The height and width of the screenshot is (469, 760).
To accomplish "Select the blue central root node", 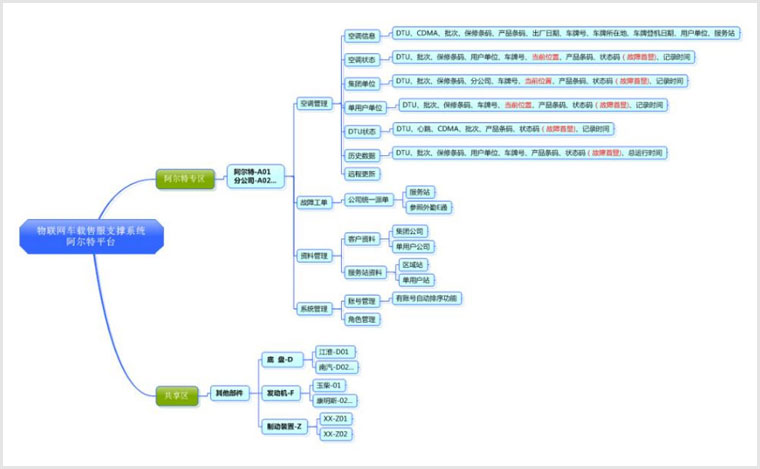I will point(91,237).
